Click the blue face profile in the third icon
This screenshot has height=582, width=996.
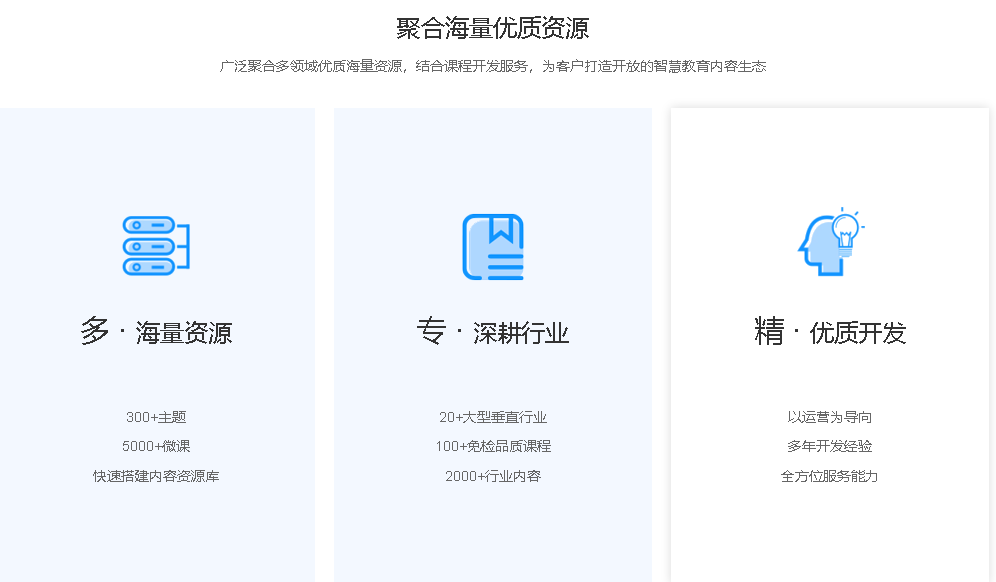coord(824,248)
